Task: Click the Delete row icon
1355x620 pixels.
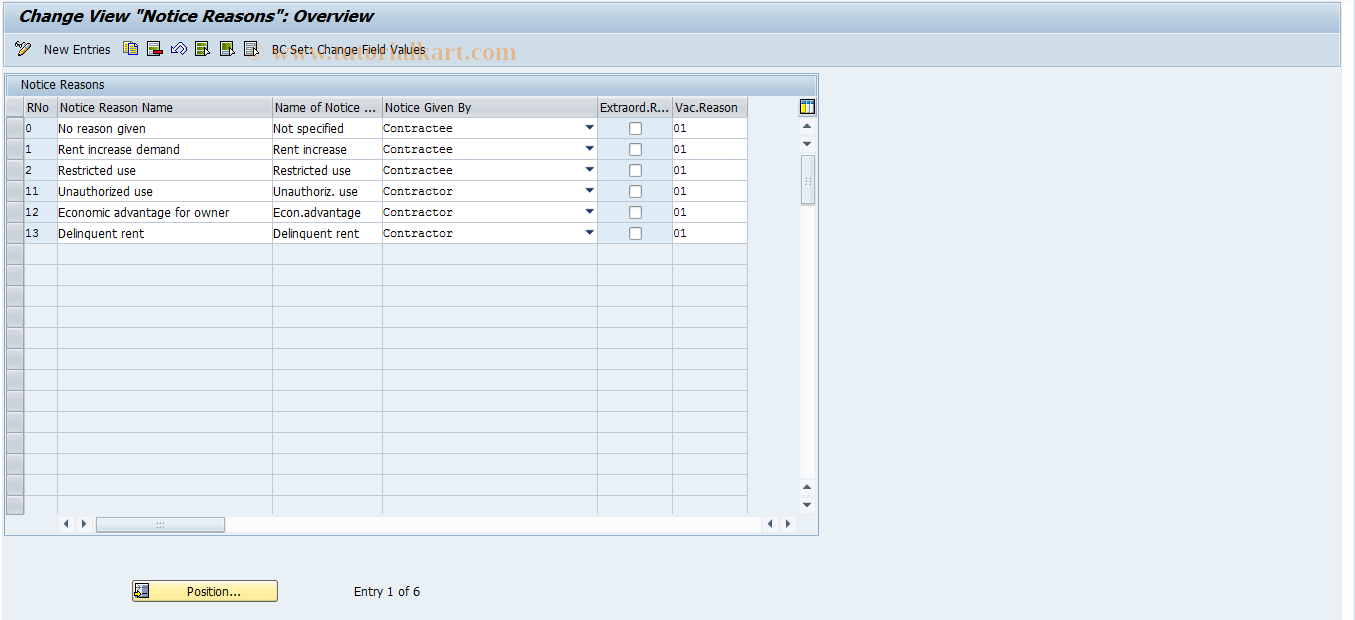Action: [x=155, y=48]
